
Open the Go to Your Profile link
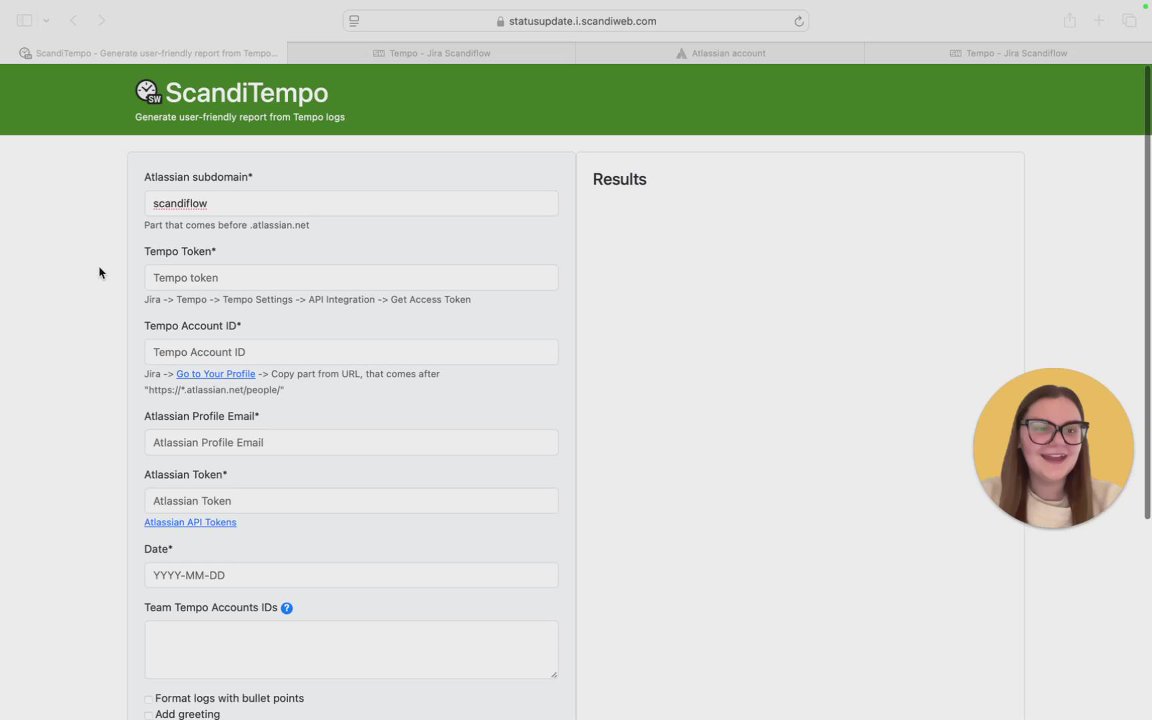pyautogui.click(x=215, y=374)
